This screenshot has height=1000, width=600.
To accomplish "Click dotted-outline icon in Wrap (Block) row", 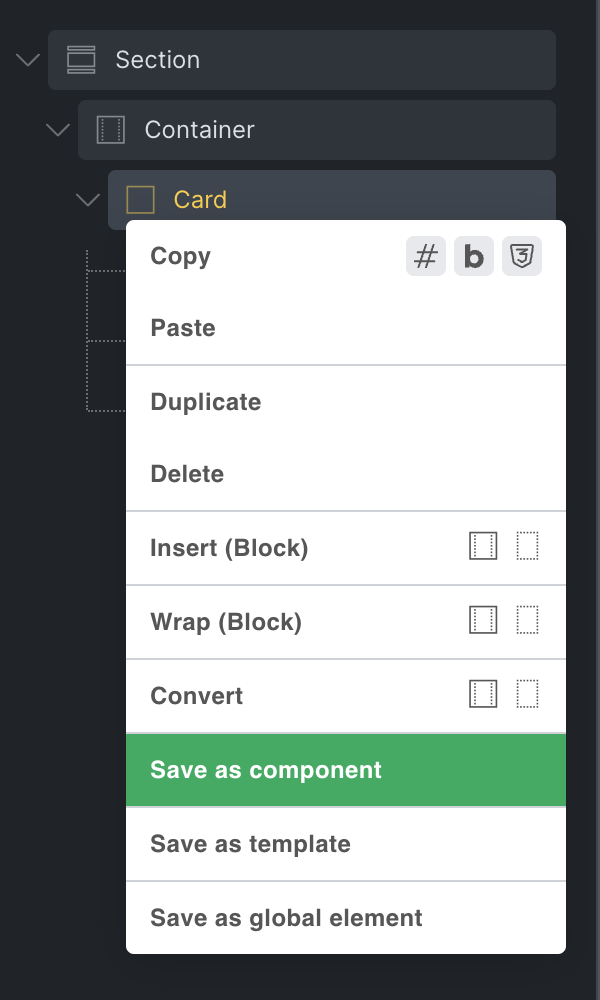I will 527,621.
